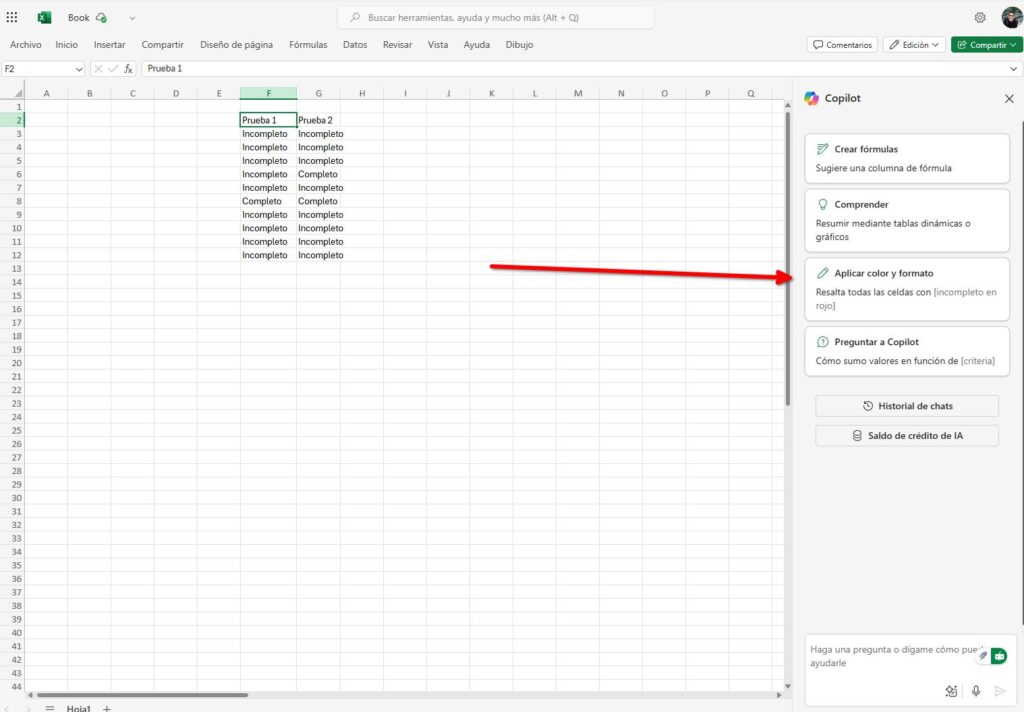Switch to the Vista tab
Viewport: 1024px width, 712px height.
[x=438, y=44]
